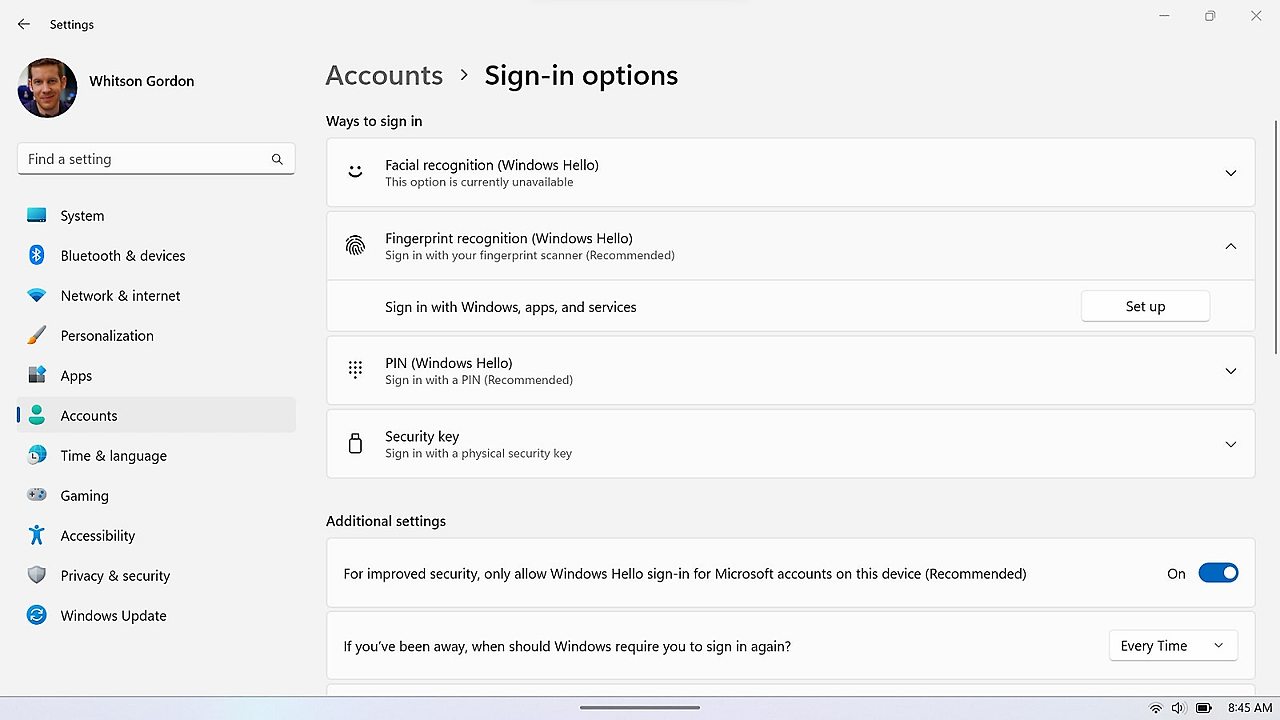Toggle Windows Hello only sign-in switch
The width and height of the screenshot is (1280, 720).
[x=1218, y=573]
